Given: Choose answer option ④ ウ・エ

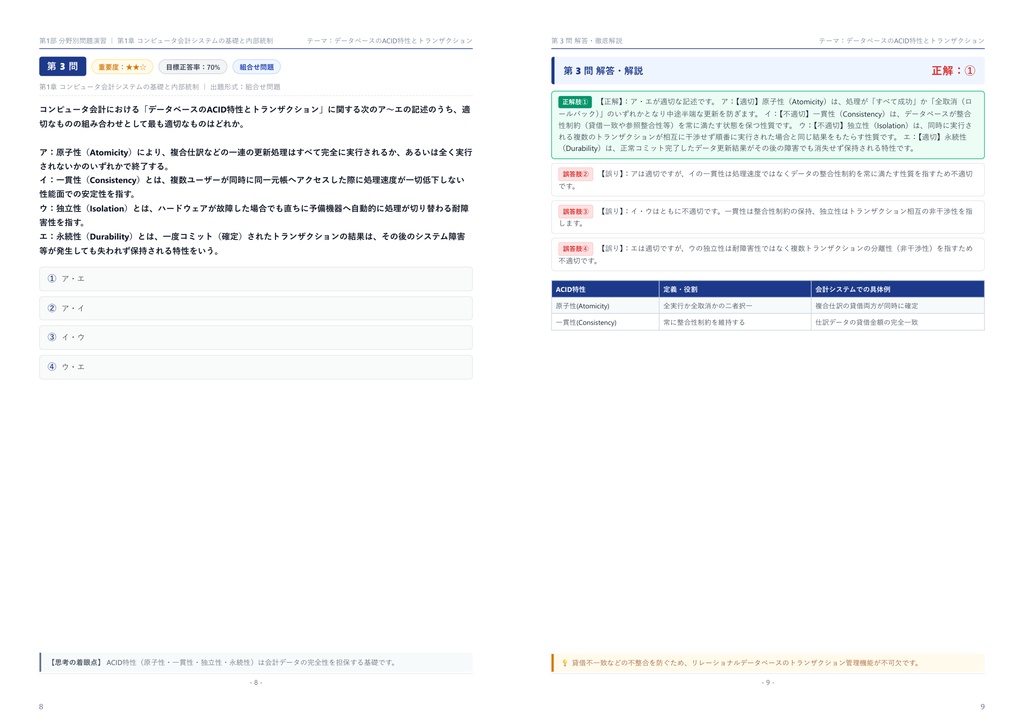Looking at the screenshot, I should (x=256, y=367).
